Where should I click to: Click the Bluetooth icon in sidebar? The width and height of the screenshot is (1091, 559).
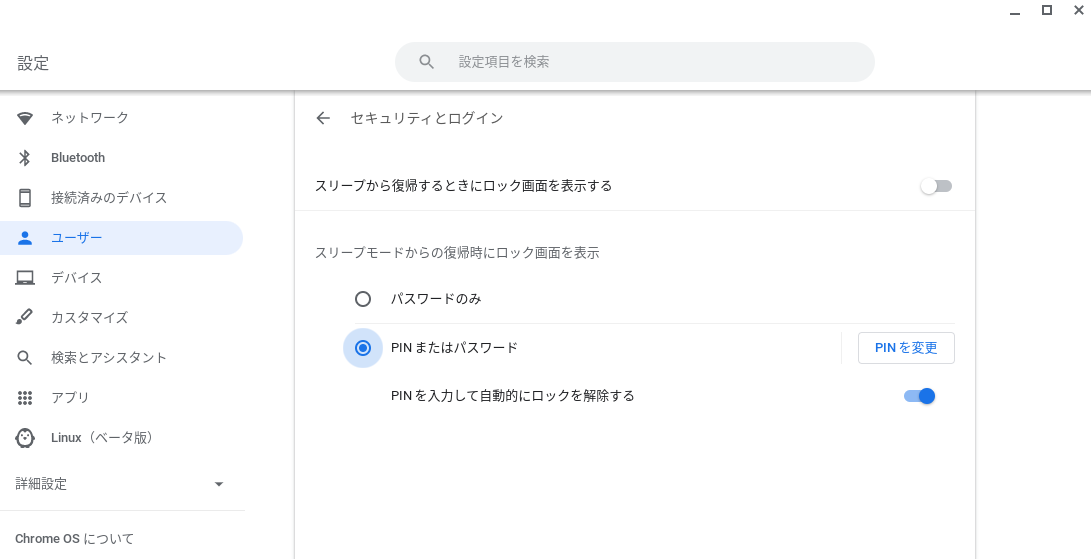(x=25, y=158)
